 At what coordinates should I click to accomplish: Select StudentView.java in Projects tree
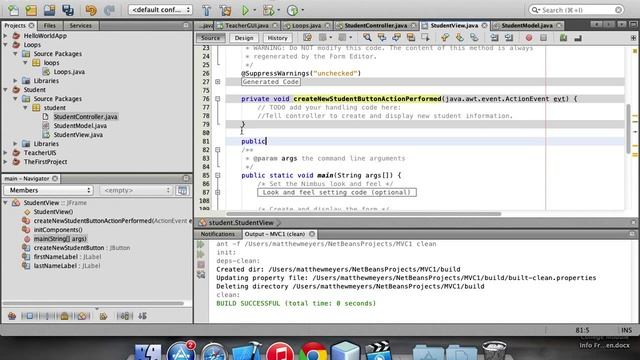78,135
